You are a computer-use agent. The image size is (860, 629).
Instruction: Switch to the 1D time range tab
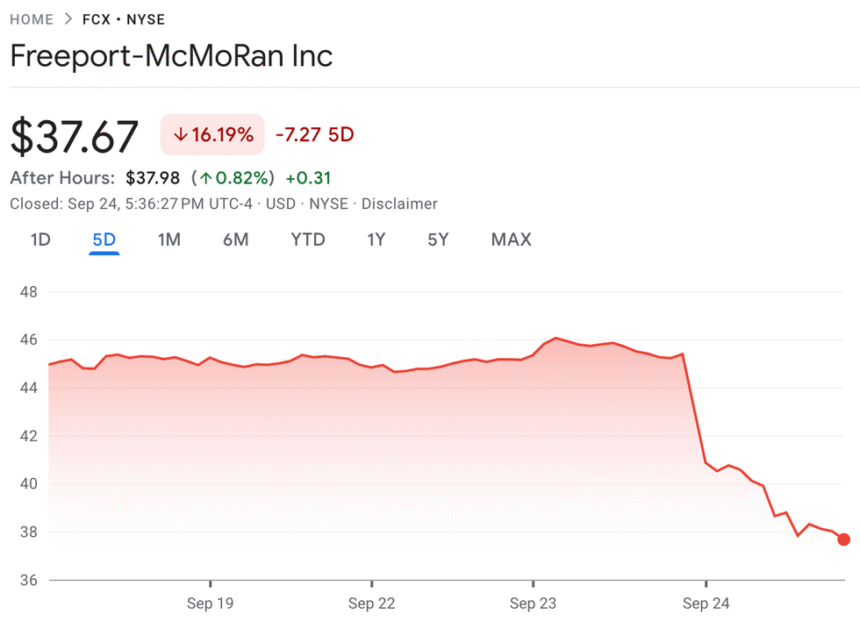click(40, 240)
